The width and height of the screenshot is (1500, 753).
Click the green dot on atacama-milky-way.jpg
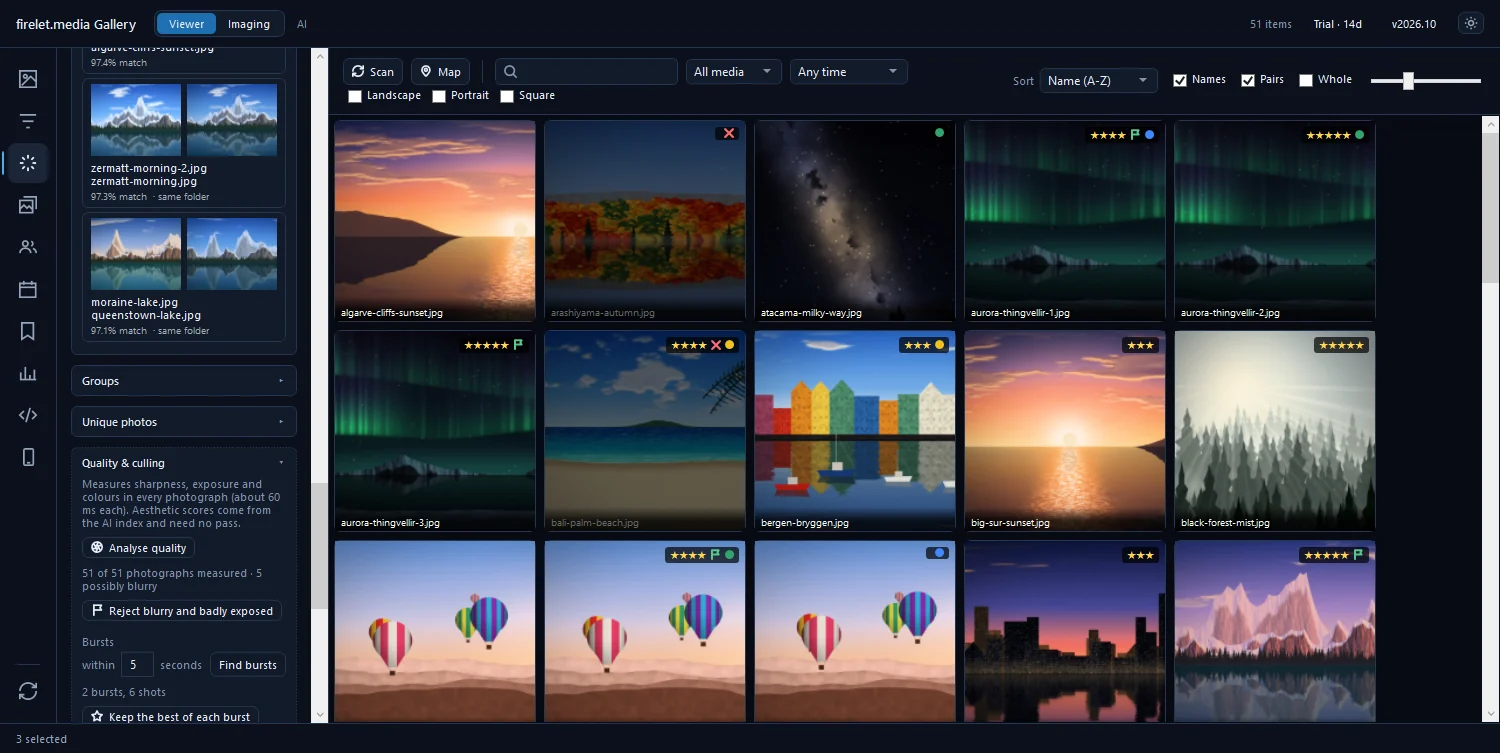939,132
